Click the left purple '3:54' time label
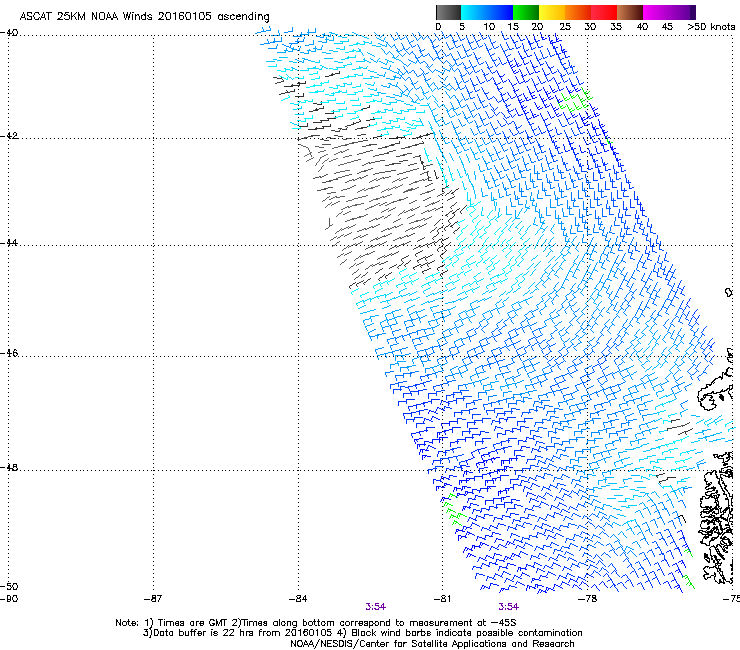Viewport: 740px width, 650px height. tap(376, 607)
